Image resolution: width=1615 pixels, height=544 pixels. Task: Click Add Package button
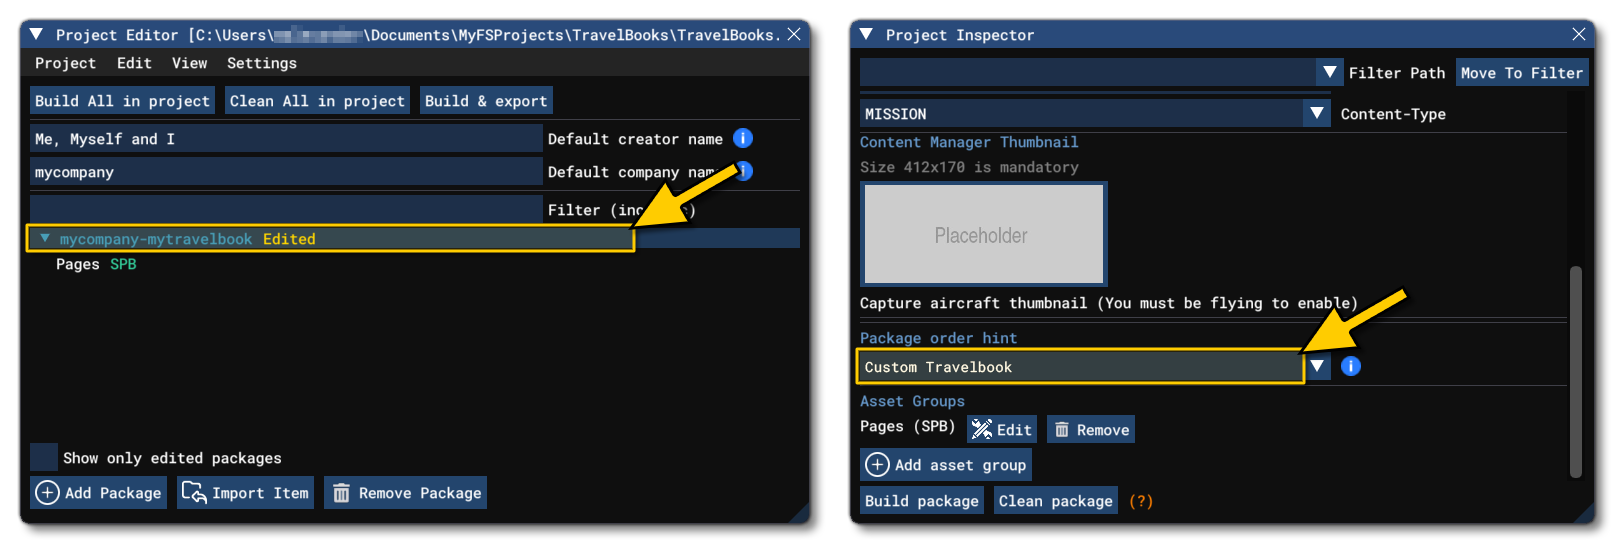click(98, 492)
